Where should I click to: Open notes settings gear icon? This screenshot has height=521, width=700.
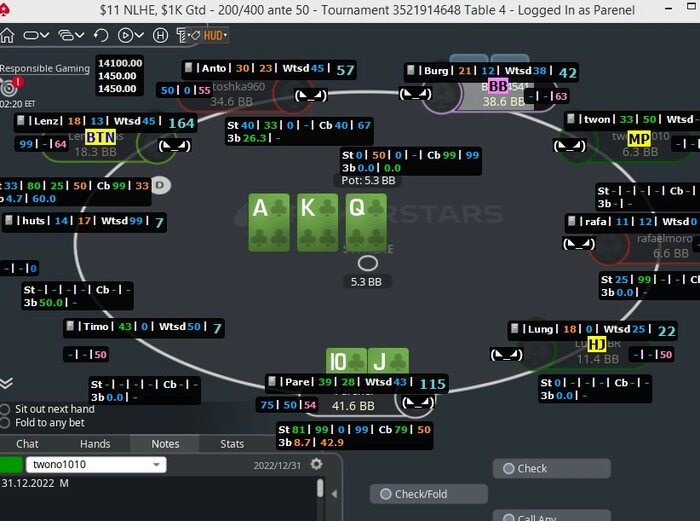click(x=316, y=464)
